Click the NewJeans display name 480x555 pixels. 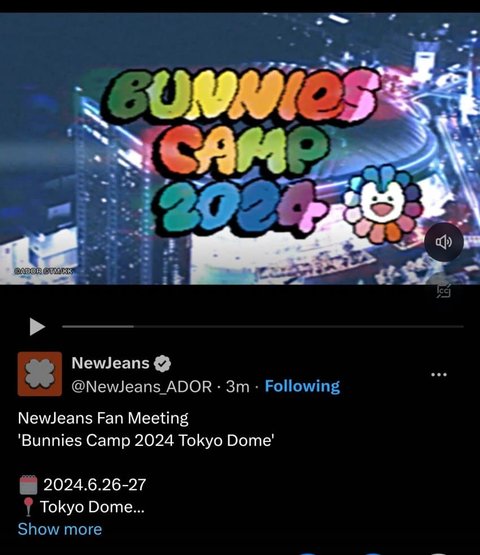[x=110, y=363]
